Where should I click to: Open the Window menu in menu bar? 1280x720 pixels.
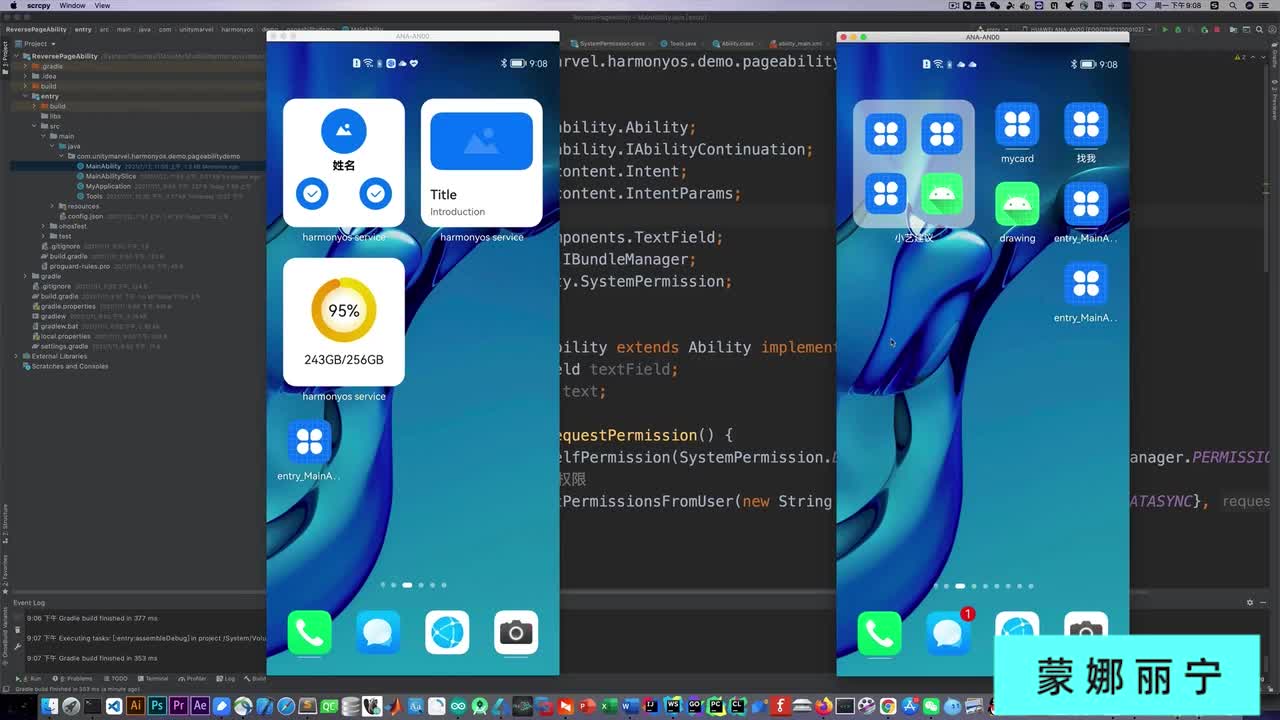coord(72,5)
